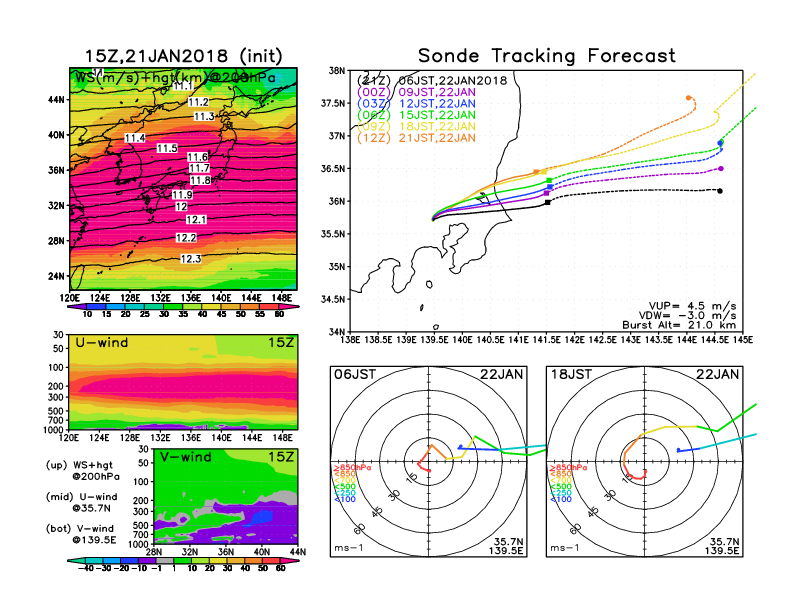This screenshot has height=612, width=792.
Task: Select legend entry '(00Z) 09JST,22JAN'
Action: pos(416,92)
